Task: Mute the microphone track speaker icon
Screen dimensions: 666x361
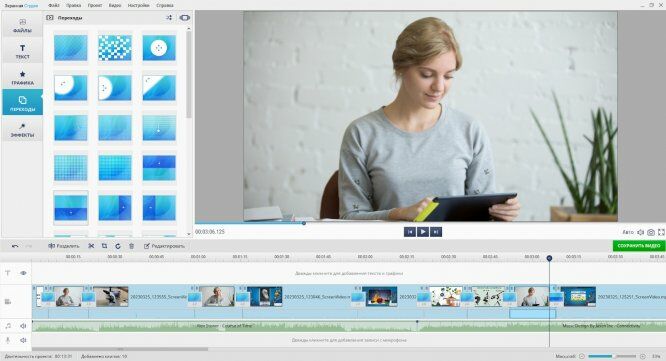Action: (x=23, y=340)
